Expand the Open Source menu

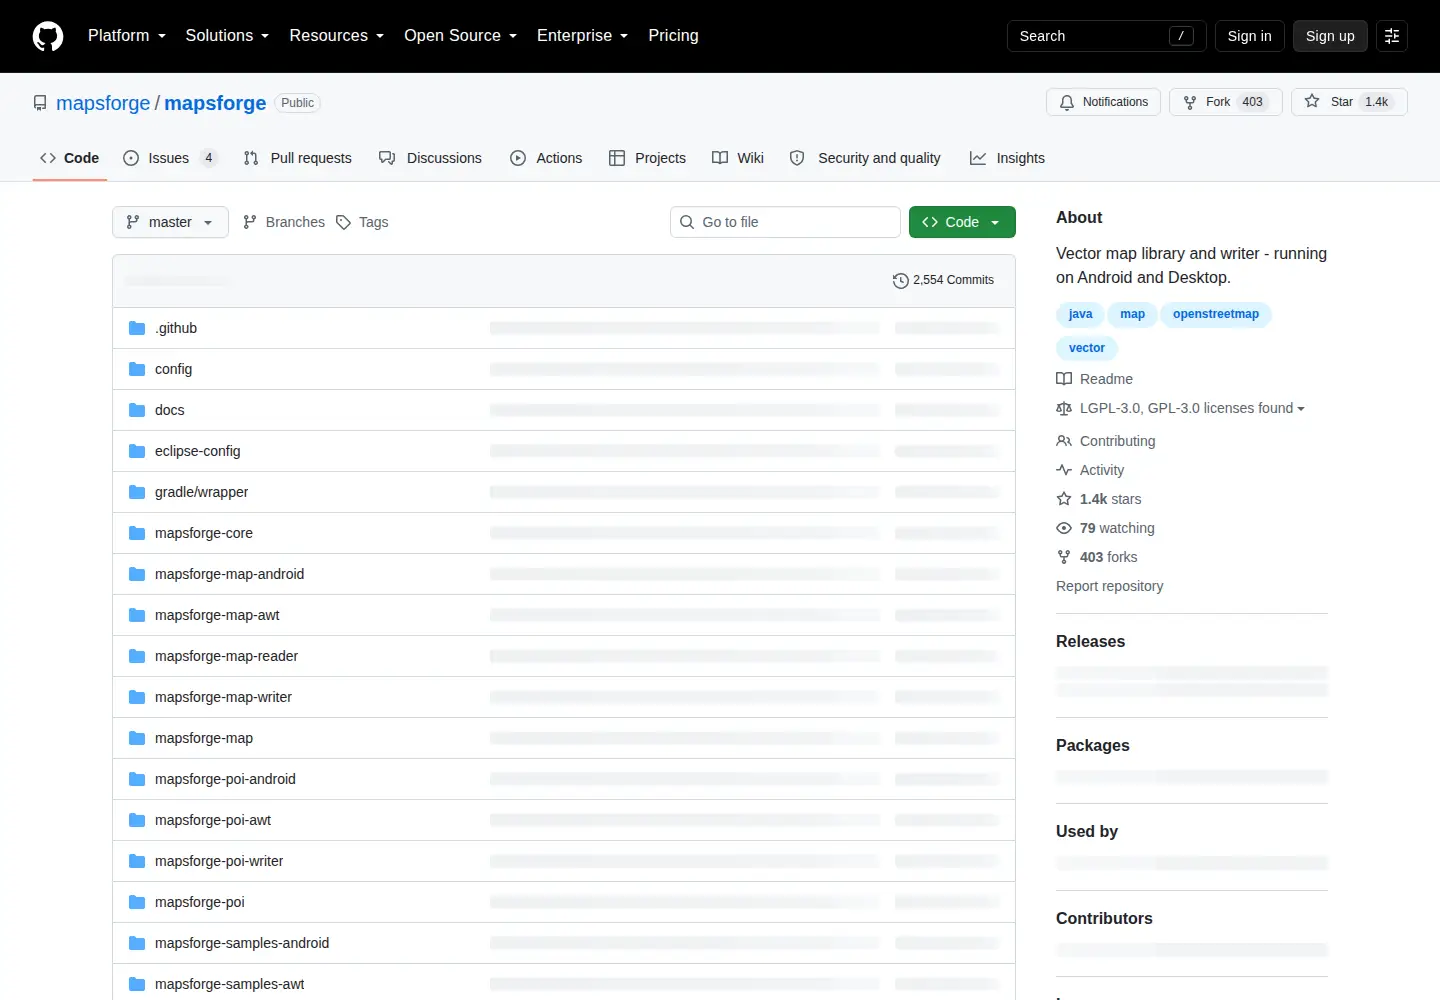[461, 36]
